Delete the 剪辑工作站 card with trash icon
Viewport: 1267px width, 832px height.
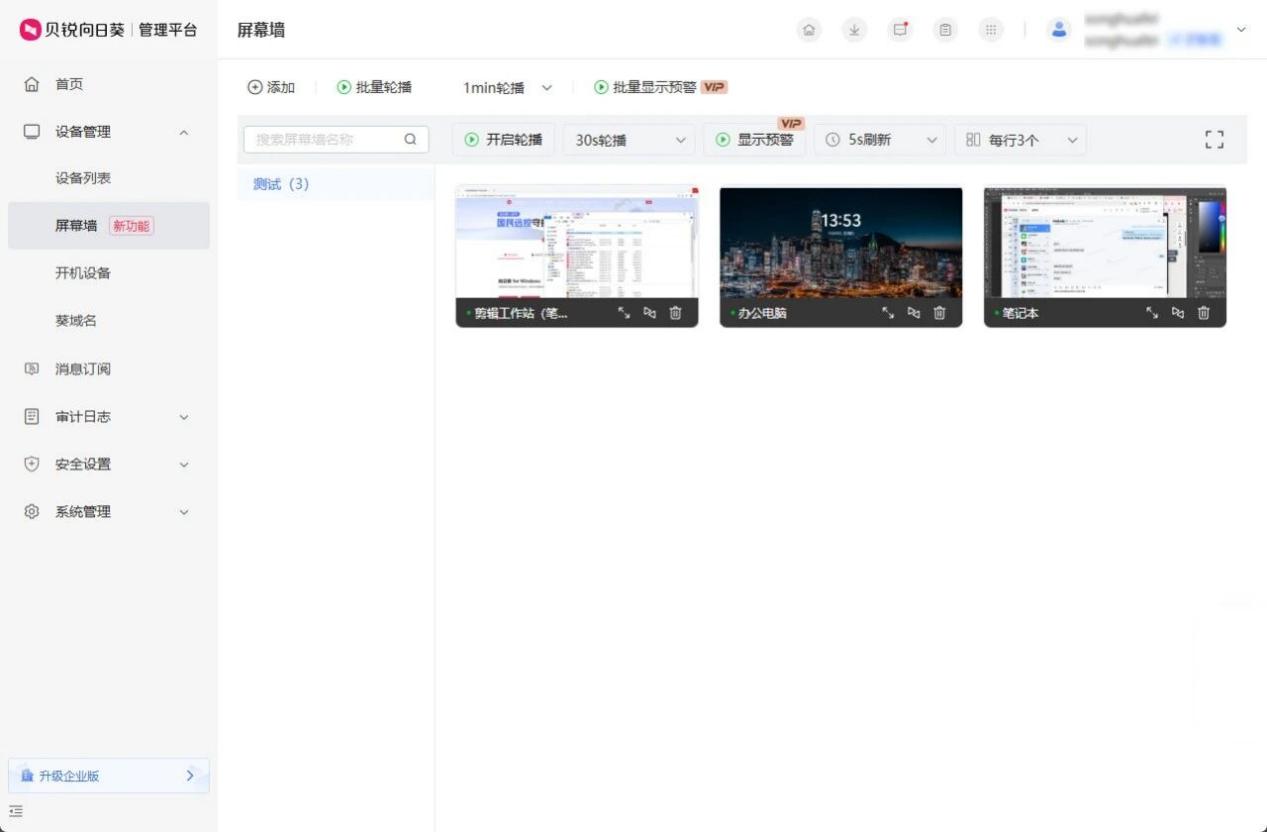675,313
